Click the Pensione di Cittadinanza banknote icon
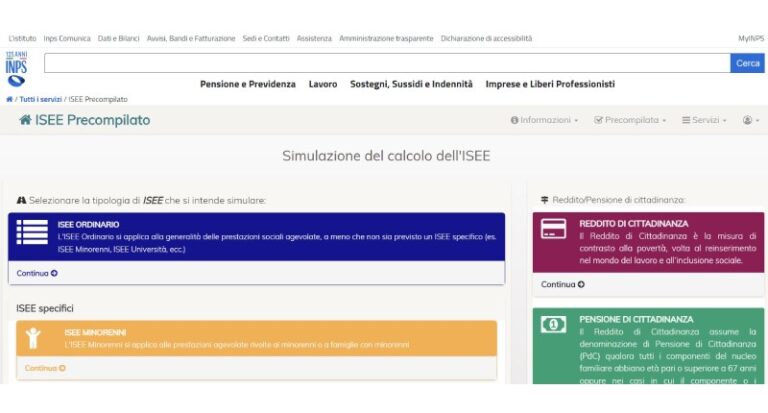 (553, 324)
